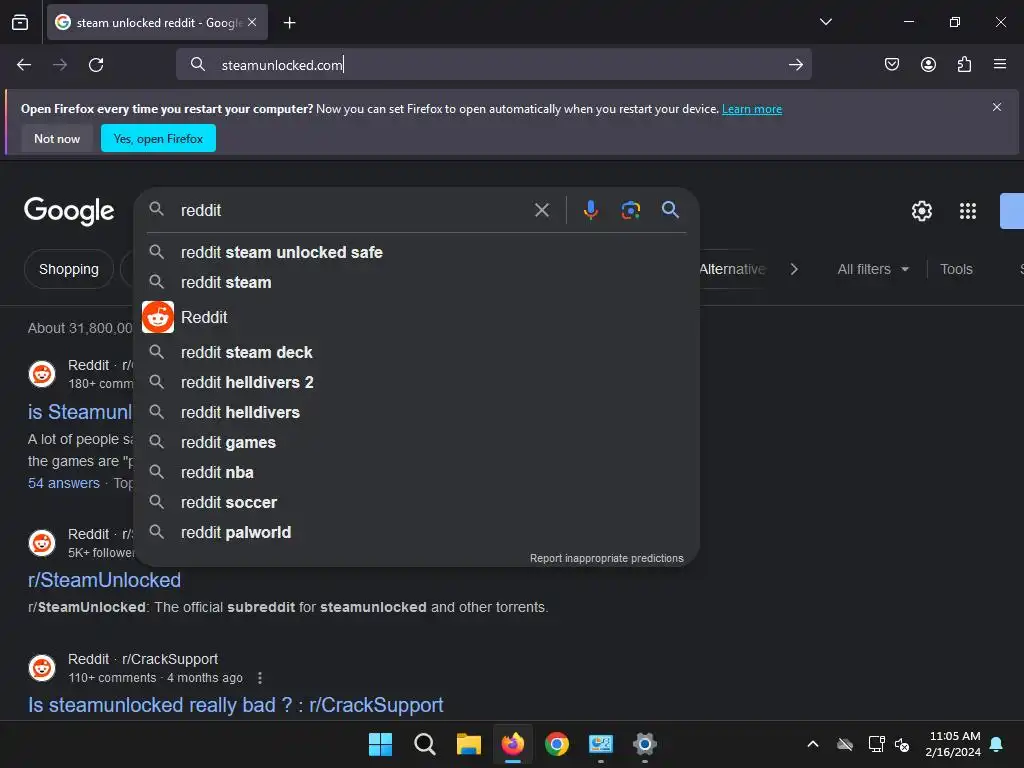
Task: Select suggestion reddit steam deck
Action: [416, 352]
